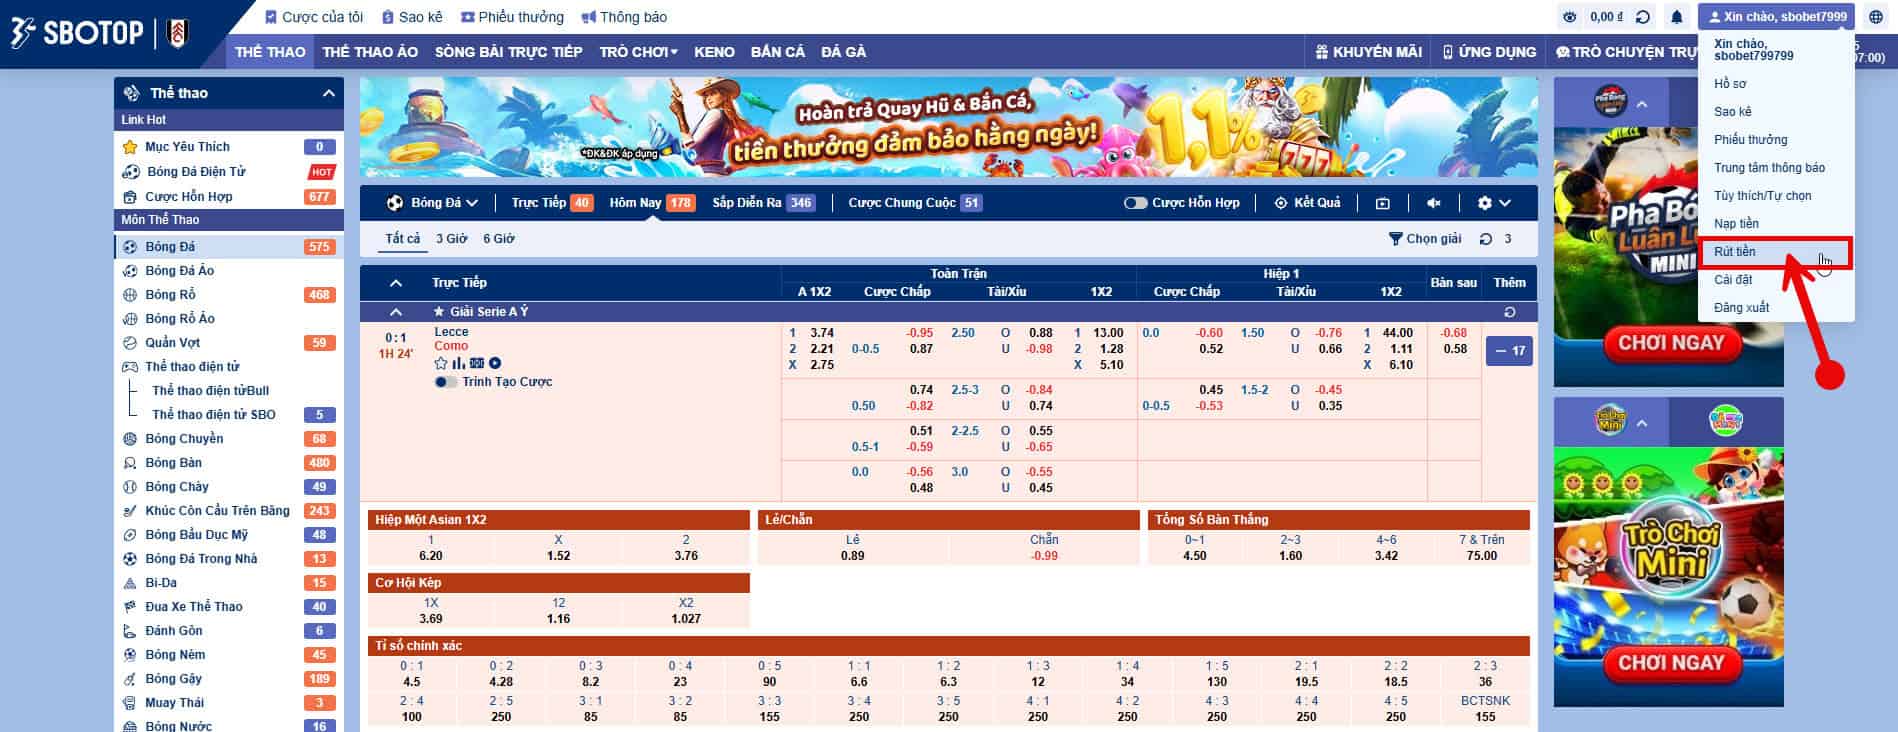Image resolution: width=1898 pixels, height=732 pixels.
Task: Toggle the Cược Hỗn Hợp switch
Action: pos(1135,203)
